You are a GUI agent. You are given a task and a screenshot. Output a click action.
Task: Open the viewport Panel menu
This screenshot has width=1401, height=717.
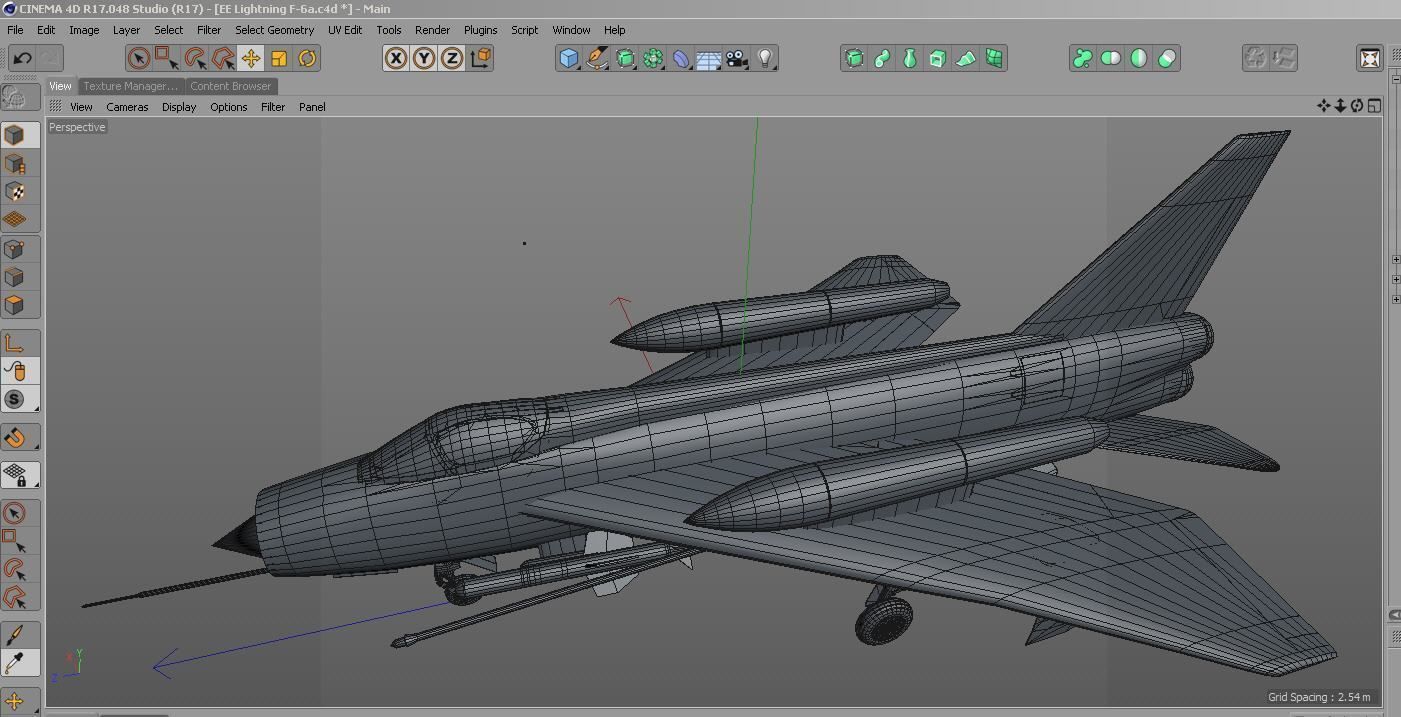[x=312, y=107]
